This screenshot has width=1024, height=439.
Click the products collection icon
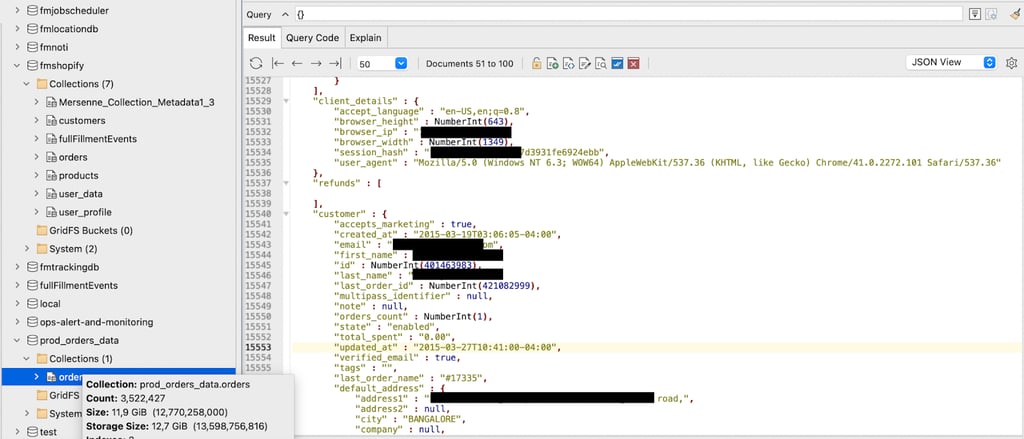pos(52,175)
